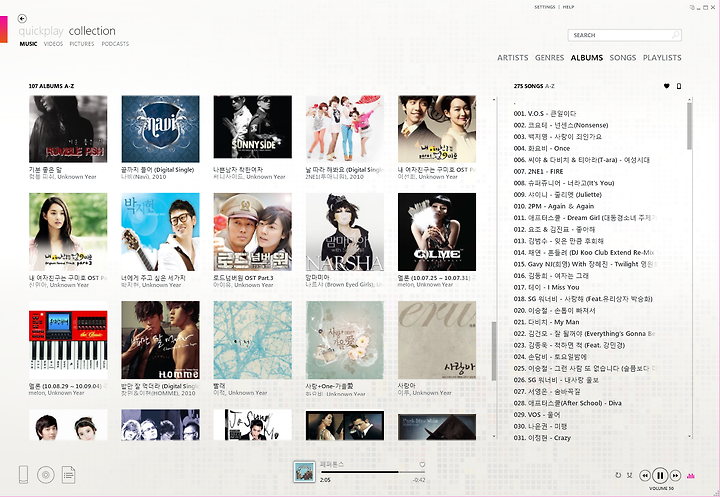Skip to next track

click(675, 475)
